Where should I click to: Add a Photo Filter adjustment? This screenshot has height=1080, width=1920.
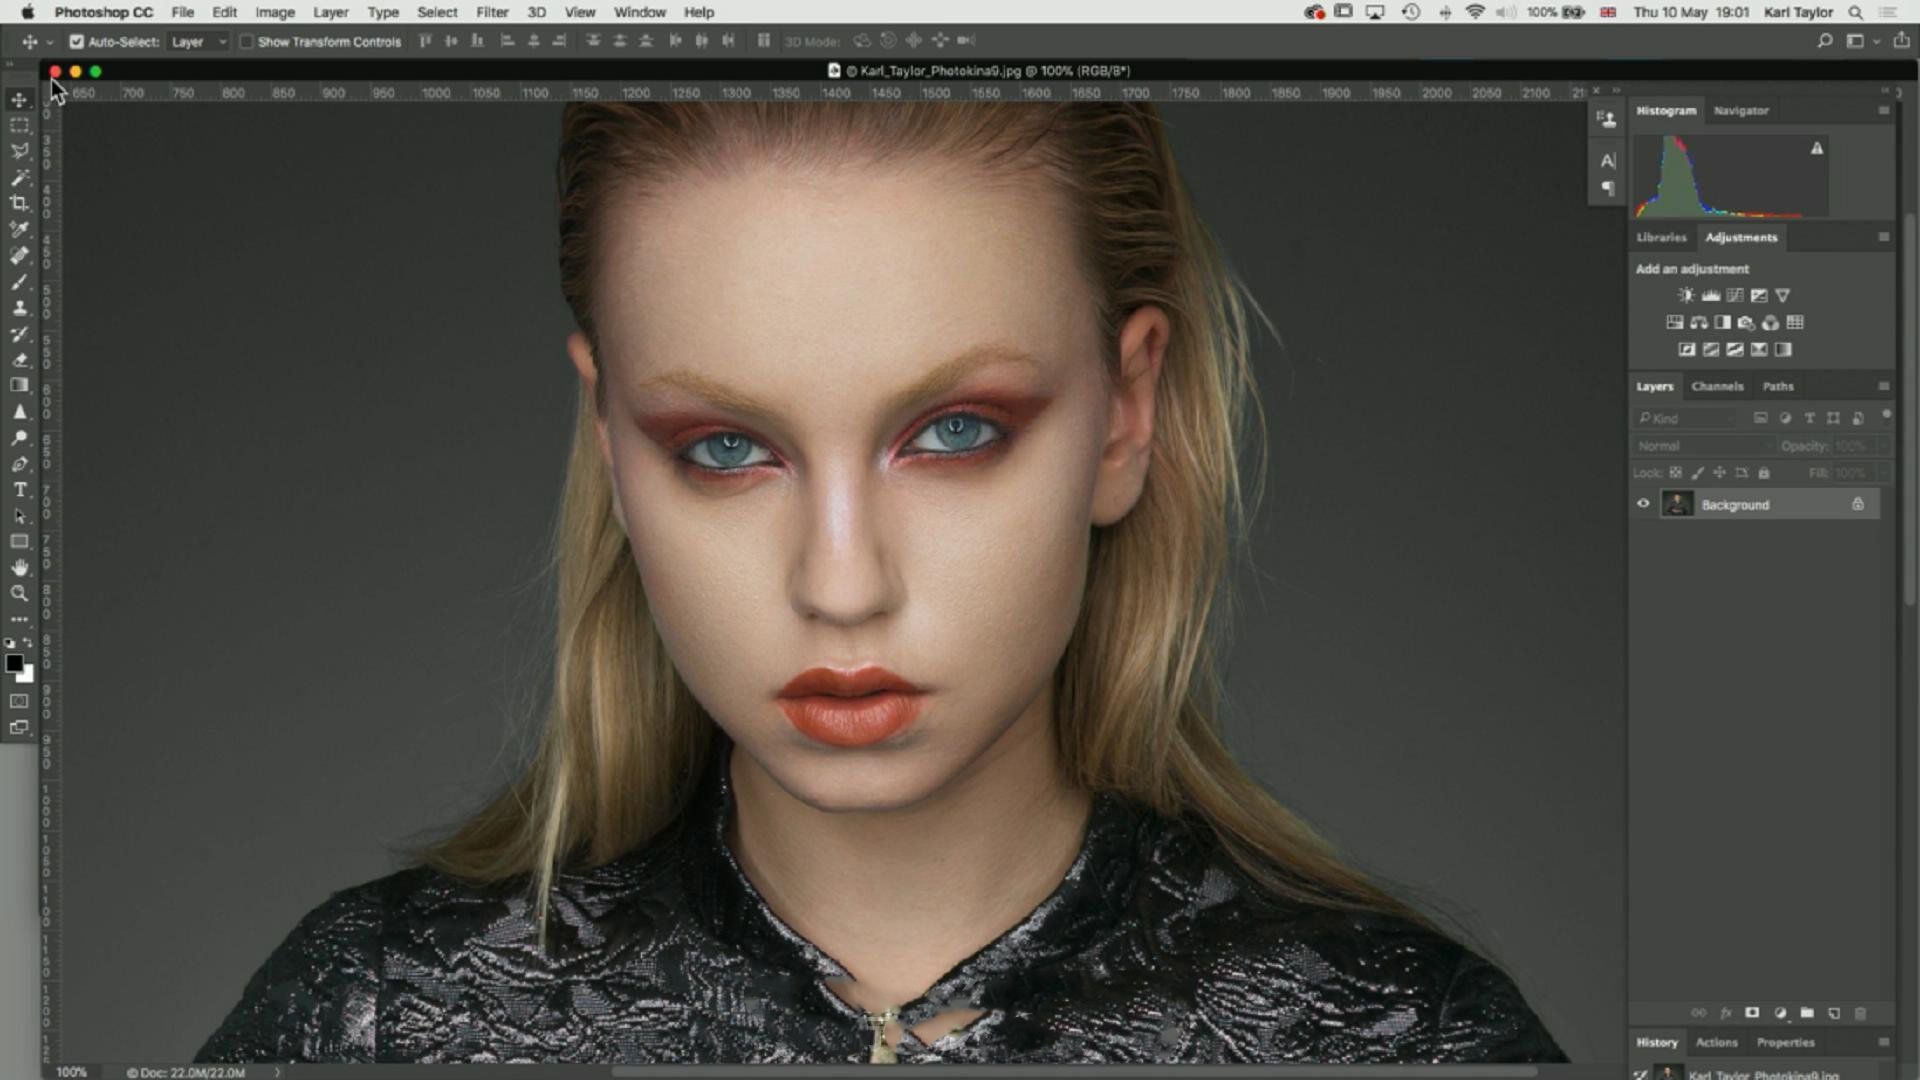[1746, 322]
